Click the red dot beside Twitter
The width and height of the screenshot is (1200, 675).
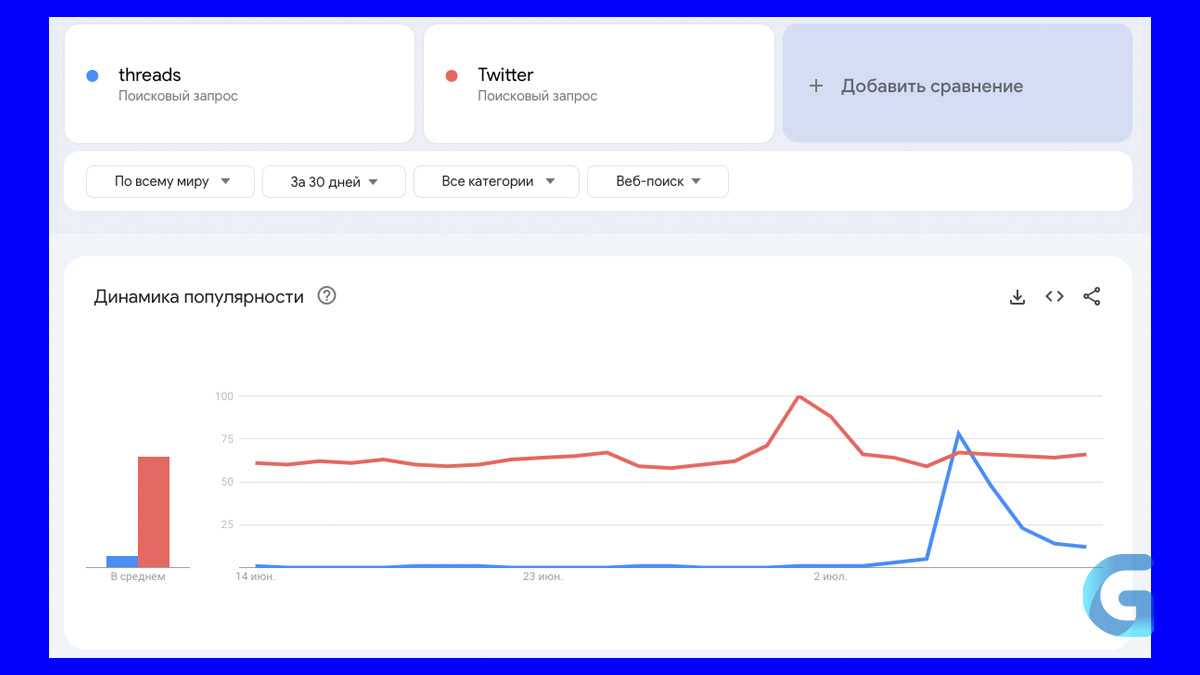click(x=452, y=76)
